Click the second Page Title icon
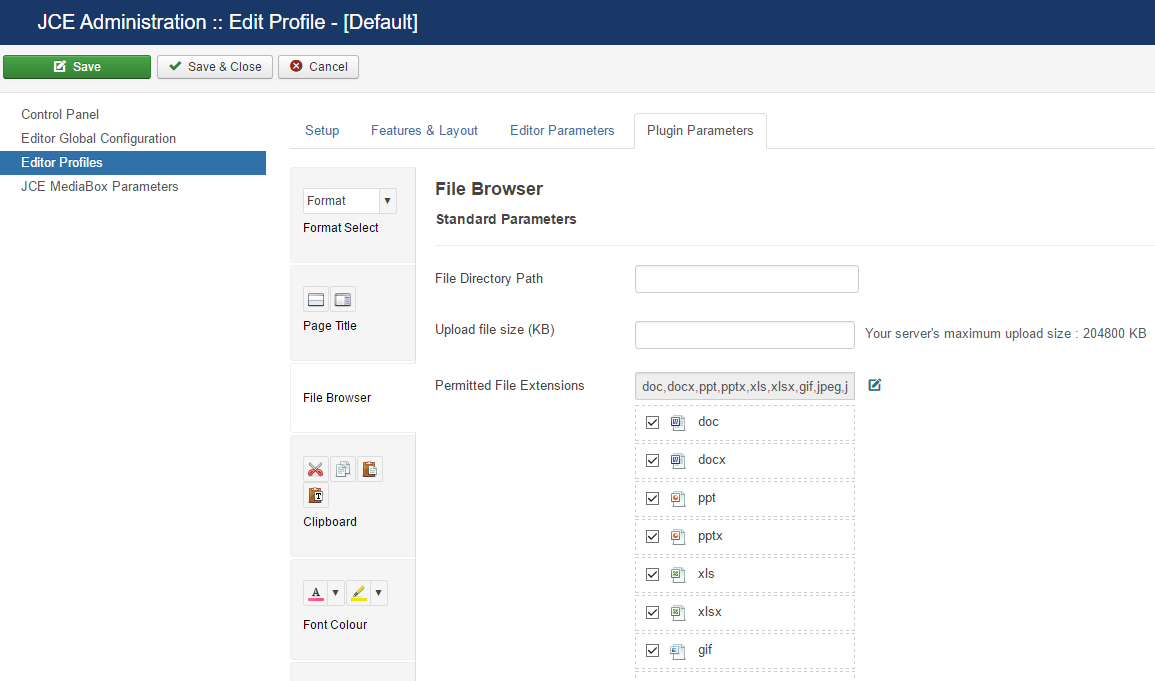Viewport: 1155px width, 681px height. click(343, 300)
